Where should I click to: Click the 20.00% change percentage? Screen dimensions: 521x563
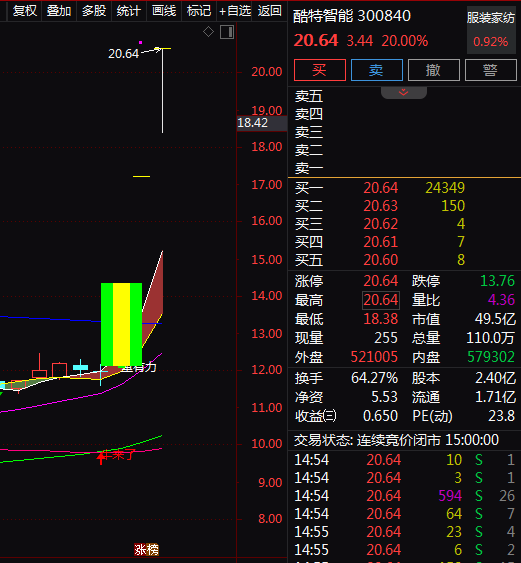pyautogui.click(x=405, y=41)
